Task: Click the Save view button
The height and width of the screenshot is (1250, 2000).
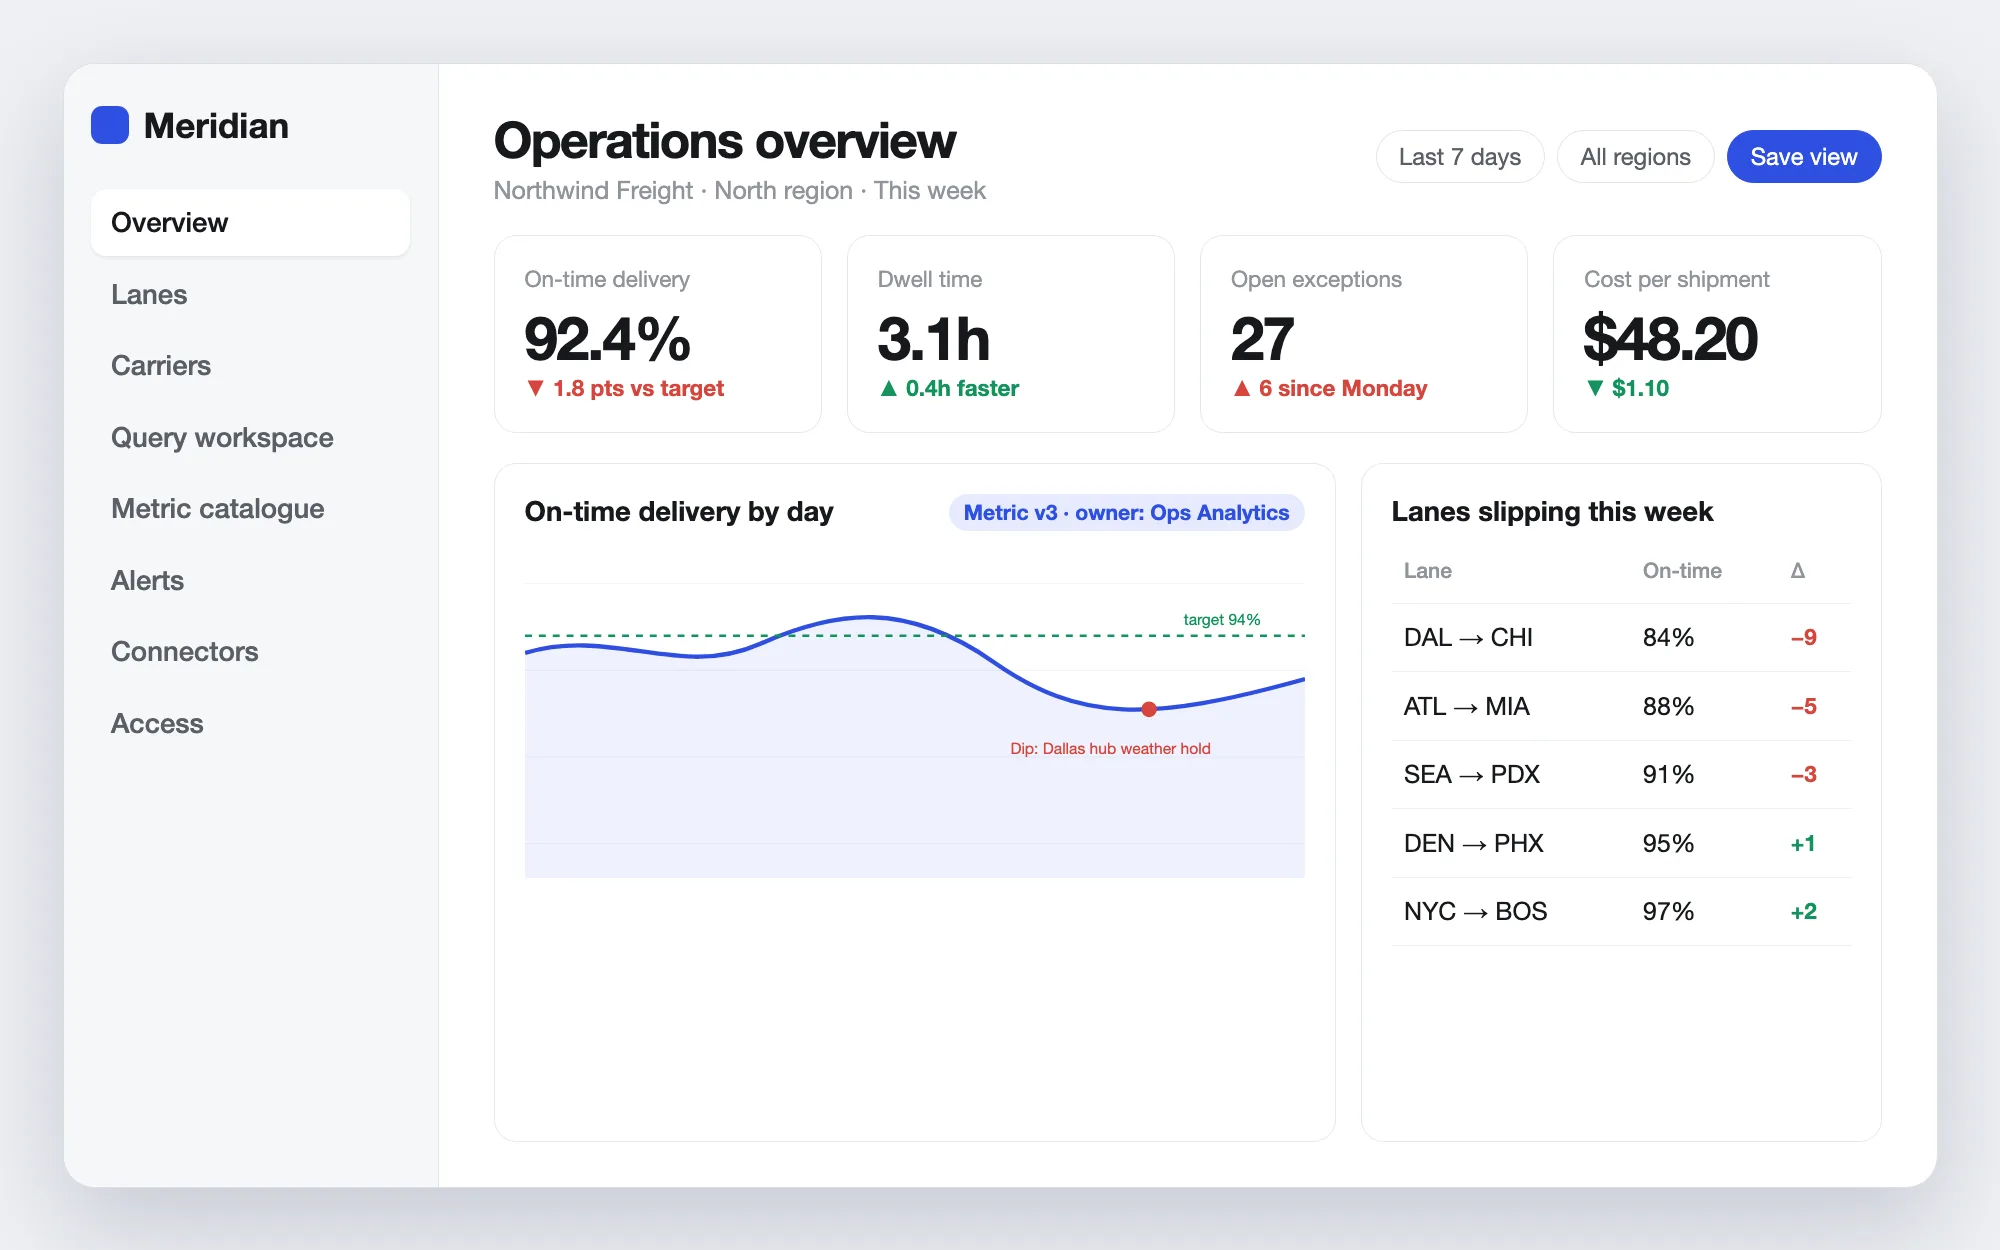Action: pyautogui.click(x=1803, y=157)
